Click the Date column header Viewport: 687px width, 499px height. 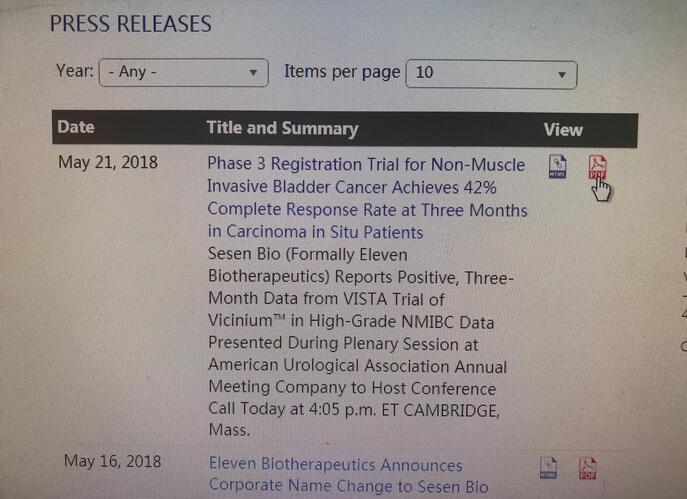click(76, 127)
